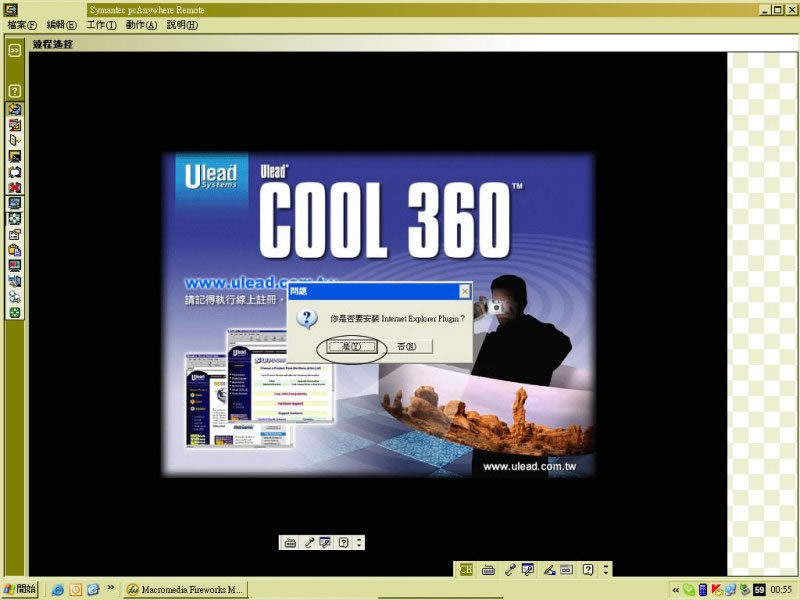Click the green tray icon left of 59

[744, 590]
